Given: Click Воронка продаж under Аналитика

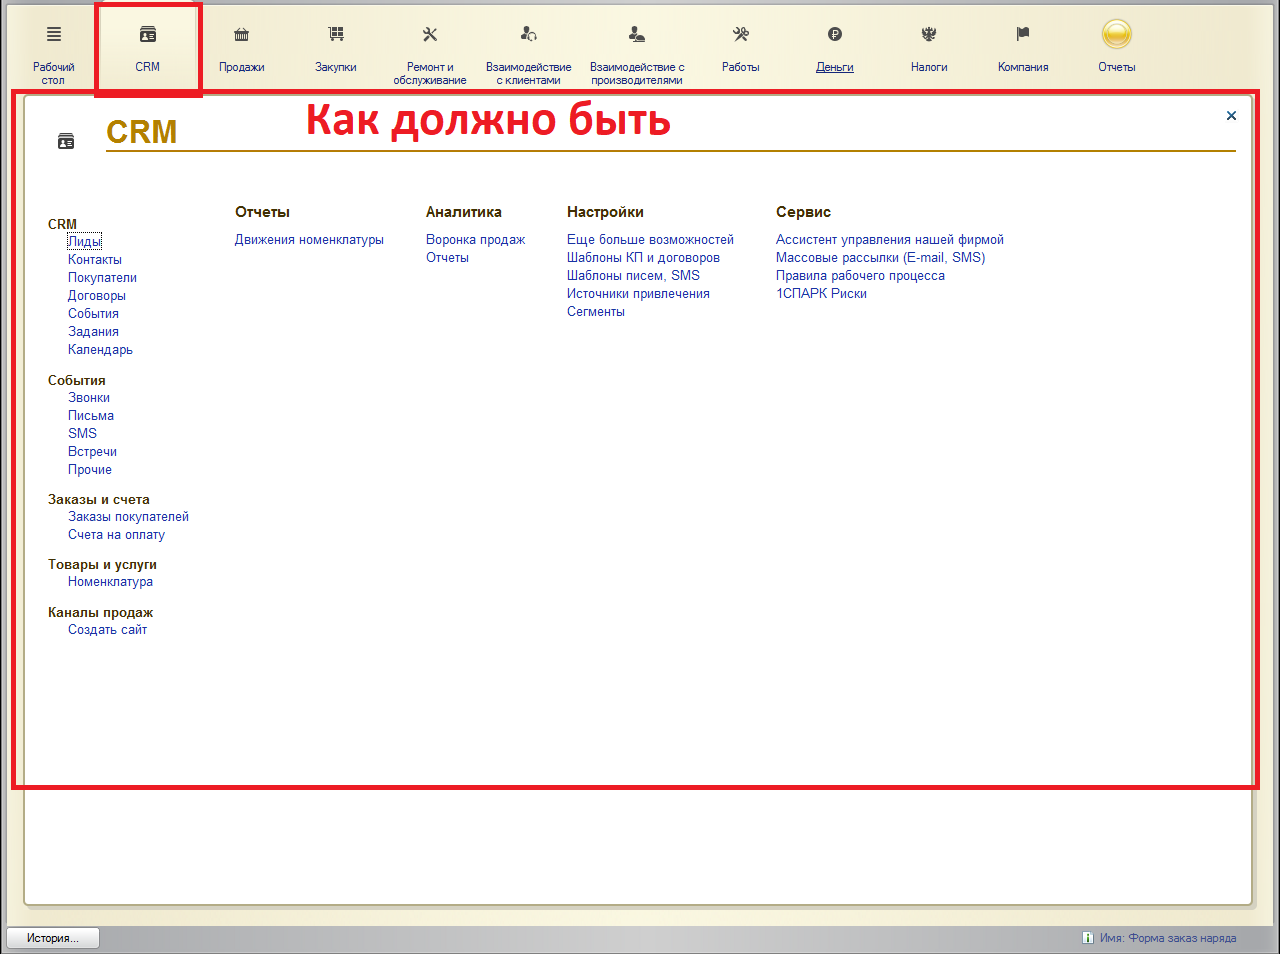Looking at the screenshot, I should coord(475,240).
